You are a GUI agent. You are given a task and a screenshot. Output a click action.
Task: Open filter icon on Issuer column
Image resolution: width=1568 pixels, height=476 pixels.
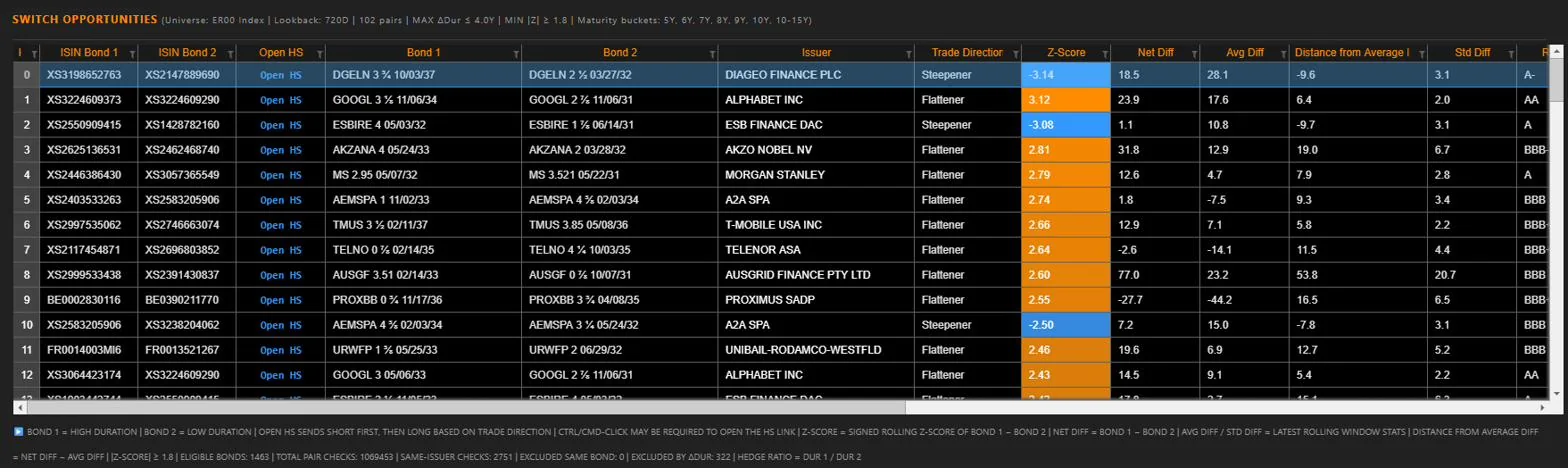(907, 53)
